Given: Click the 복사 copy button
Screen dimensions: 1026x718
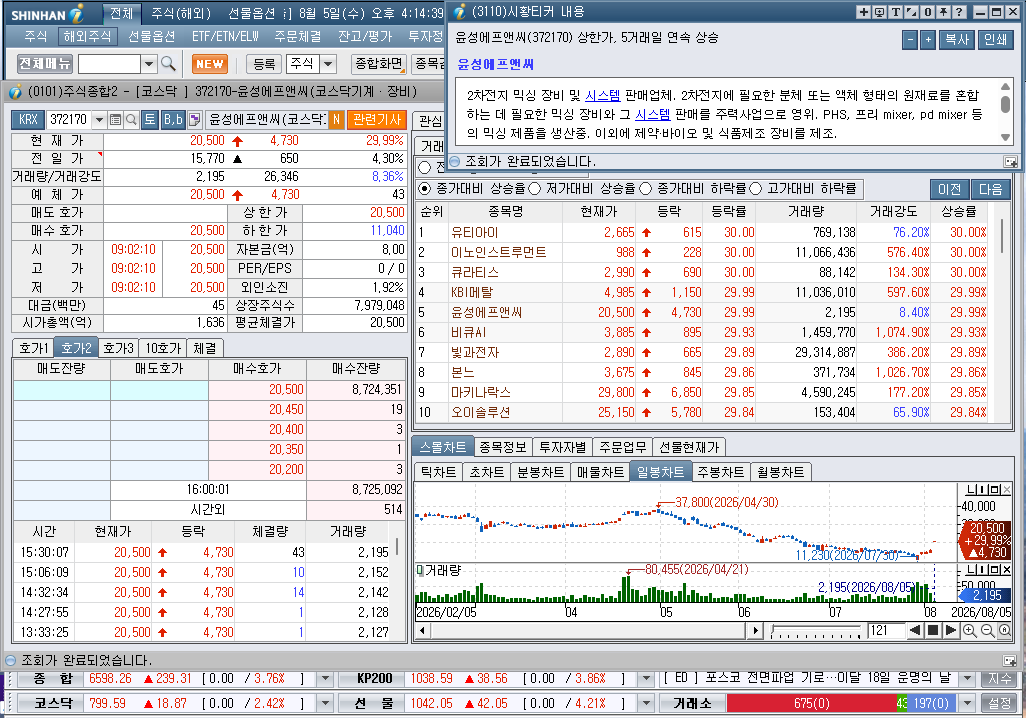Looking at the screenshot, I should click(x=957, y=39).
